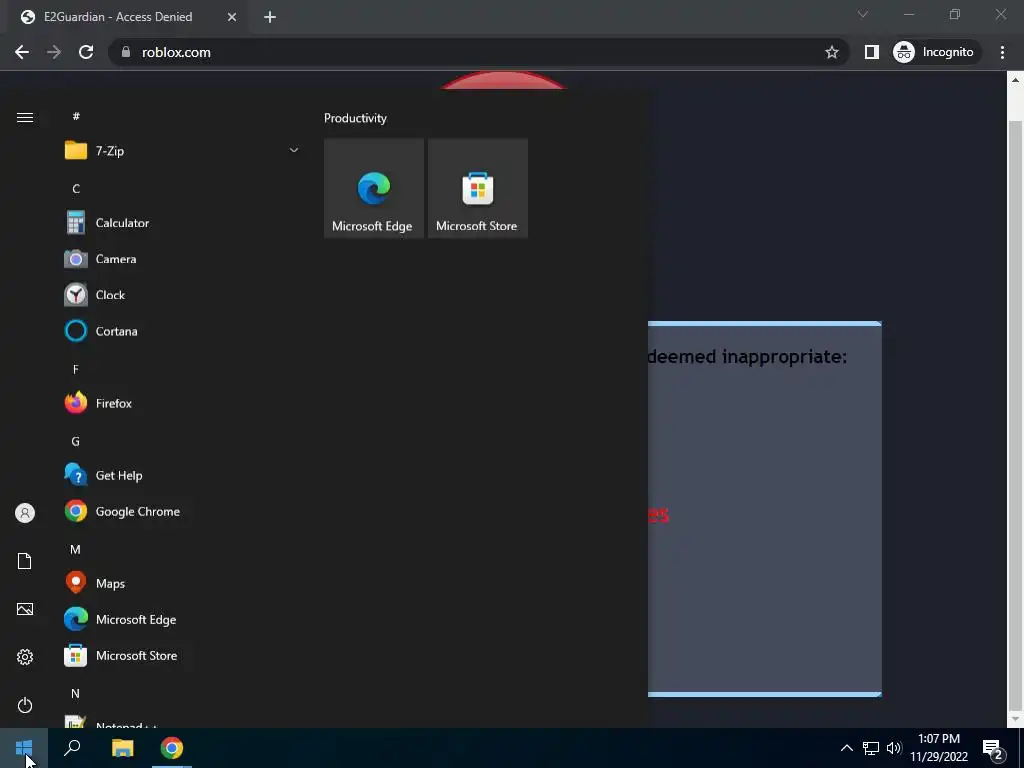Reload the roblox.com page

(86, 52)
